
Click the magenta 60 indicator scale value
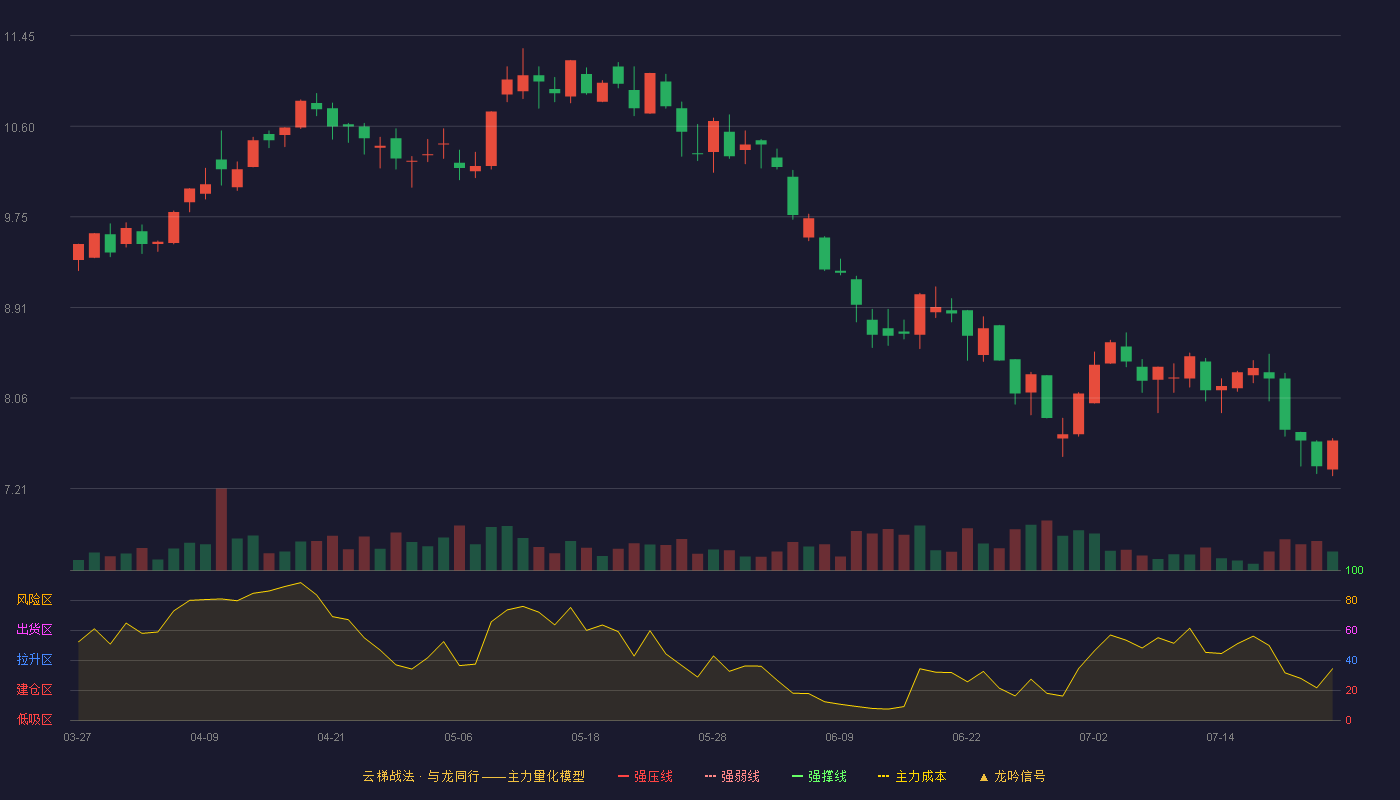tap(1351, 630)
